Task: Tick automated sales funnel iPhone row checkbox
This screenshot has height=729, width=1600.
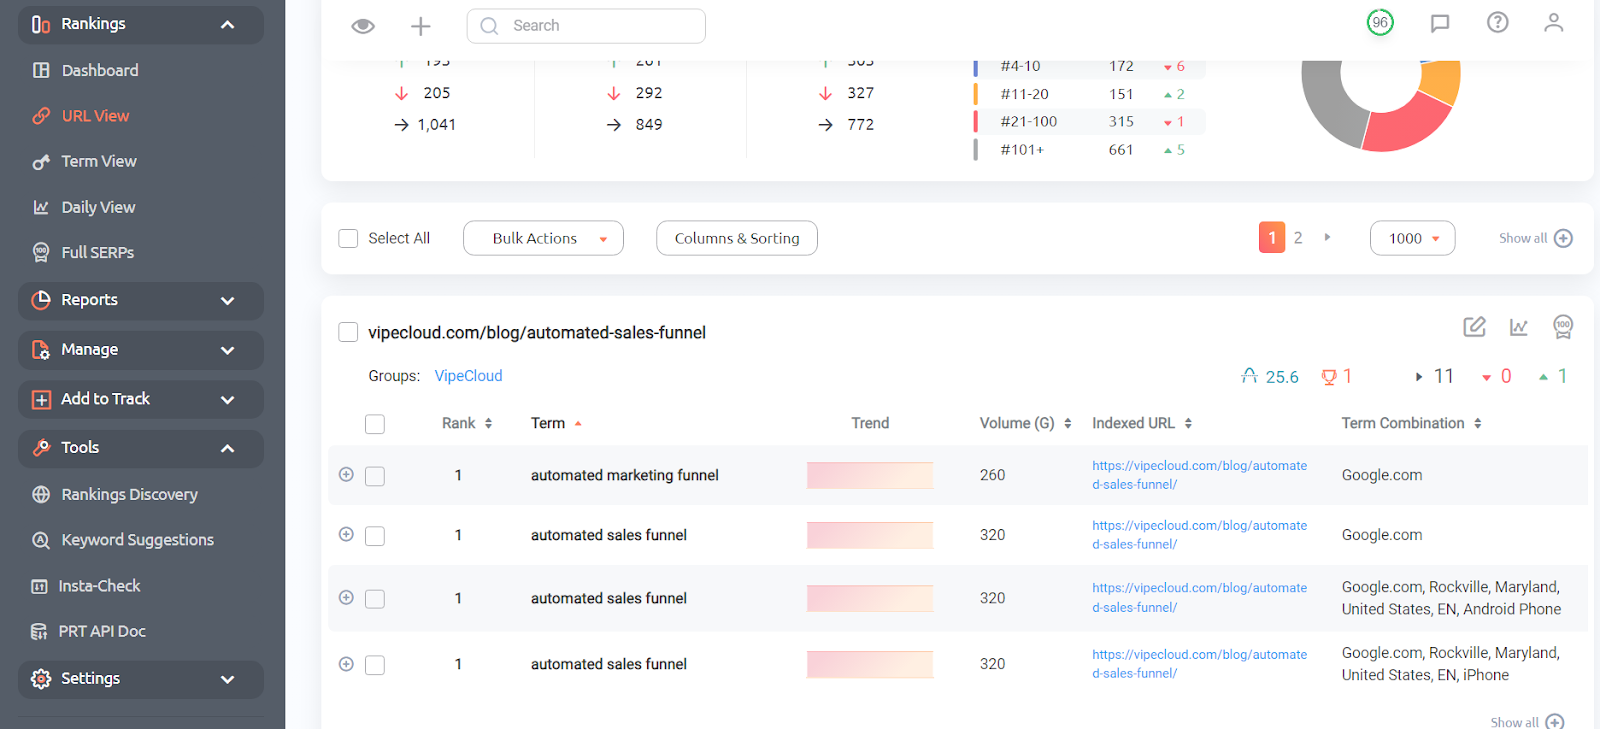Action: [375, 665]
